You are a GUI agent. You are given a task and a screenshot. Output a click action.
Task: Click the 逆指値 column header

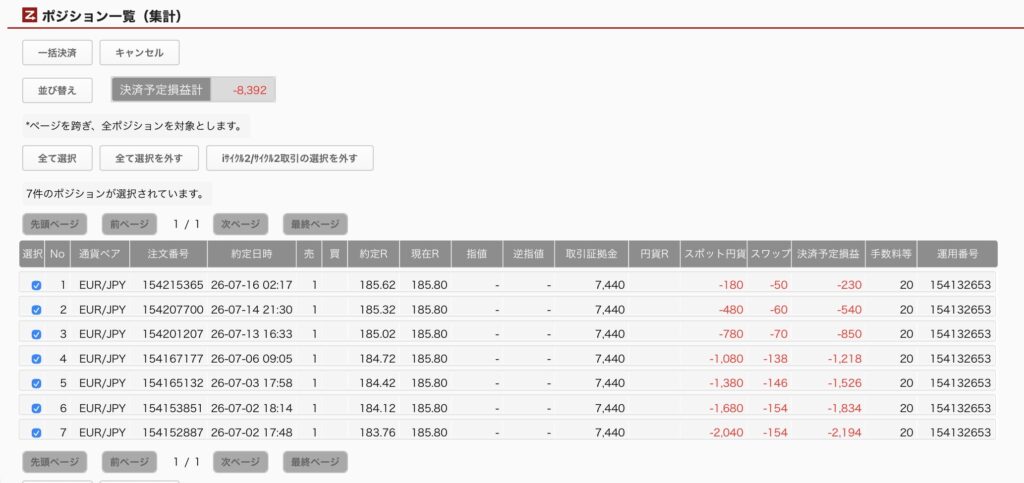pos(529,254)
